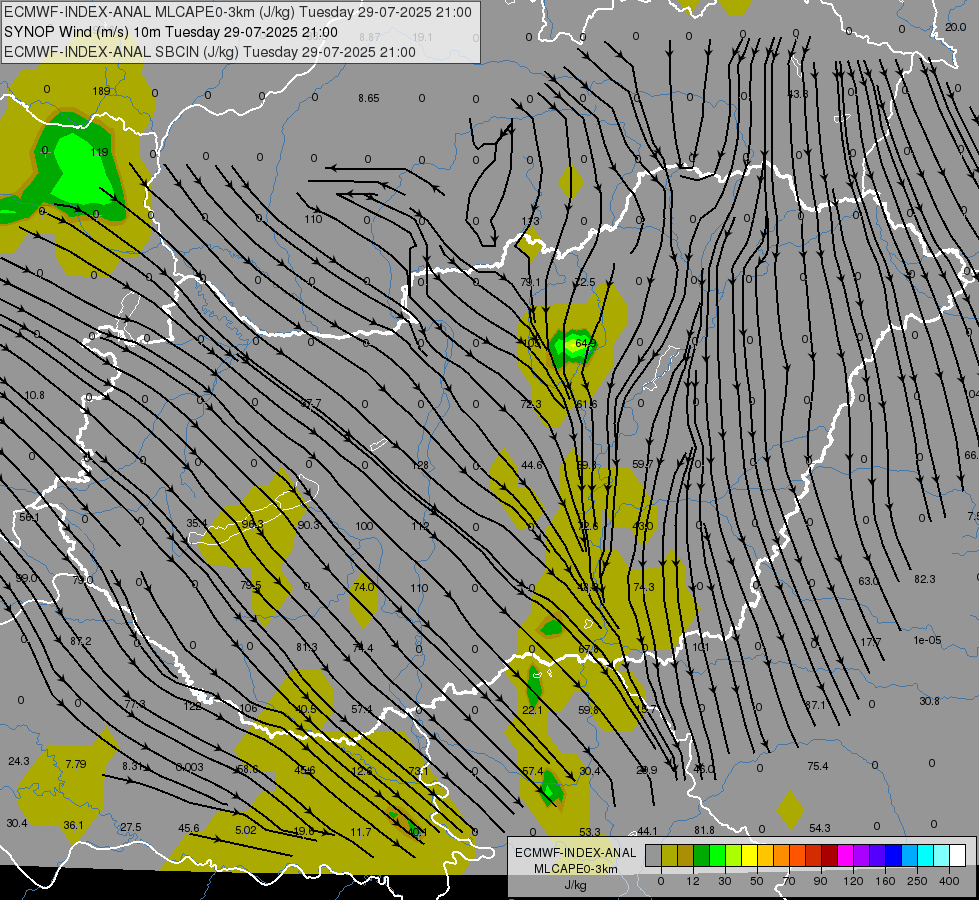Click the white swatch ending the legend
The image size is (979, 900).
click(x=958, y=855)
